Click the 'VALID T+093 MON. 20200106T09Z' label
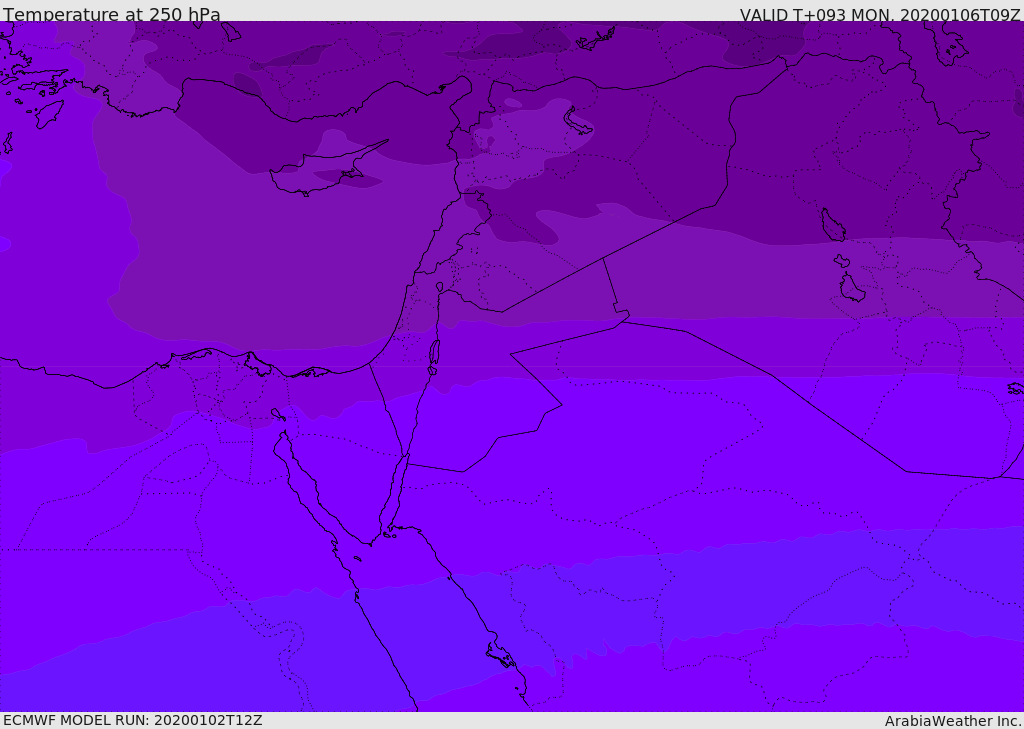Screen dimensions: 1024x729 click(880, 14)
